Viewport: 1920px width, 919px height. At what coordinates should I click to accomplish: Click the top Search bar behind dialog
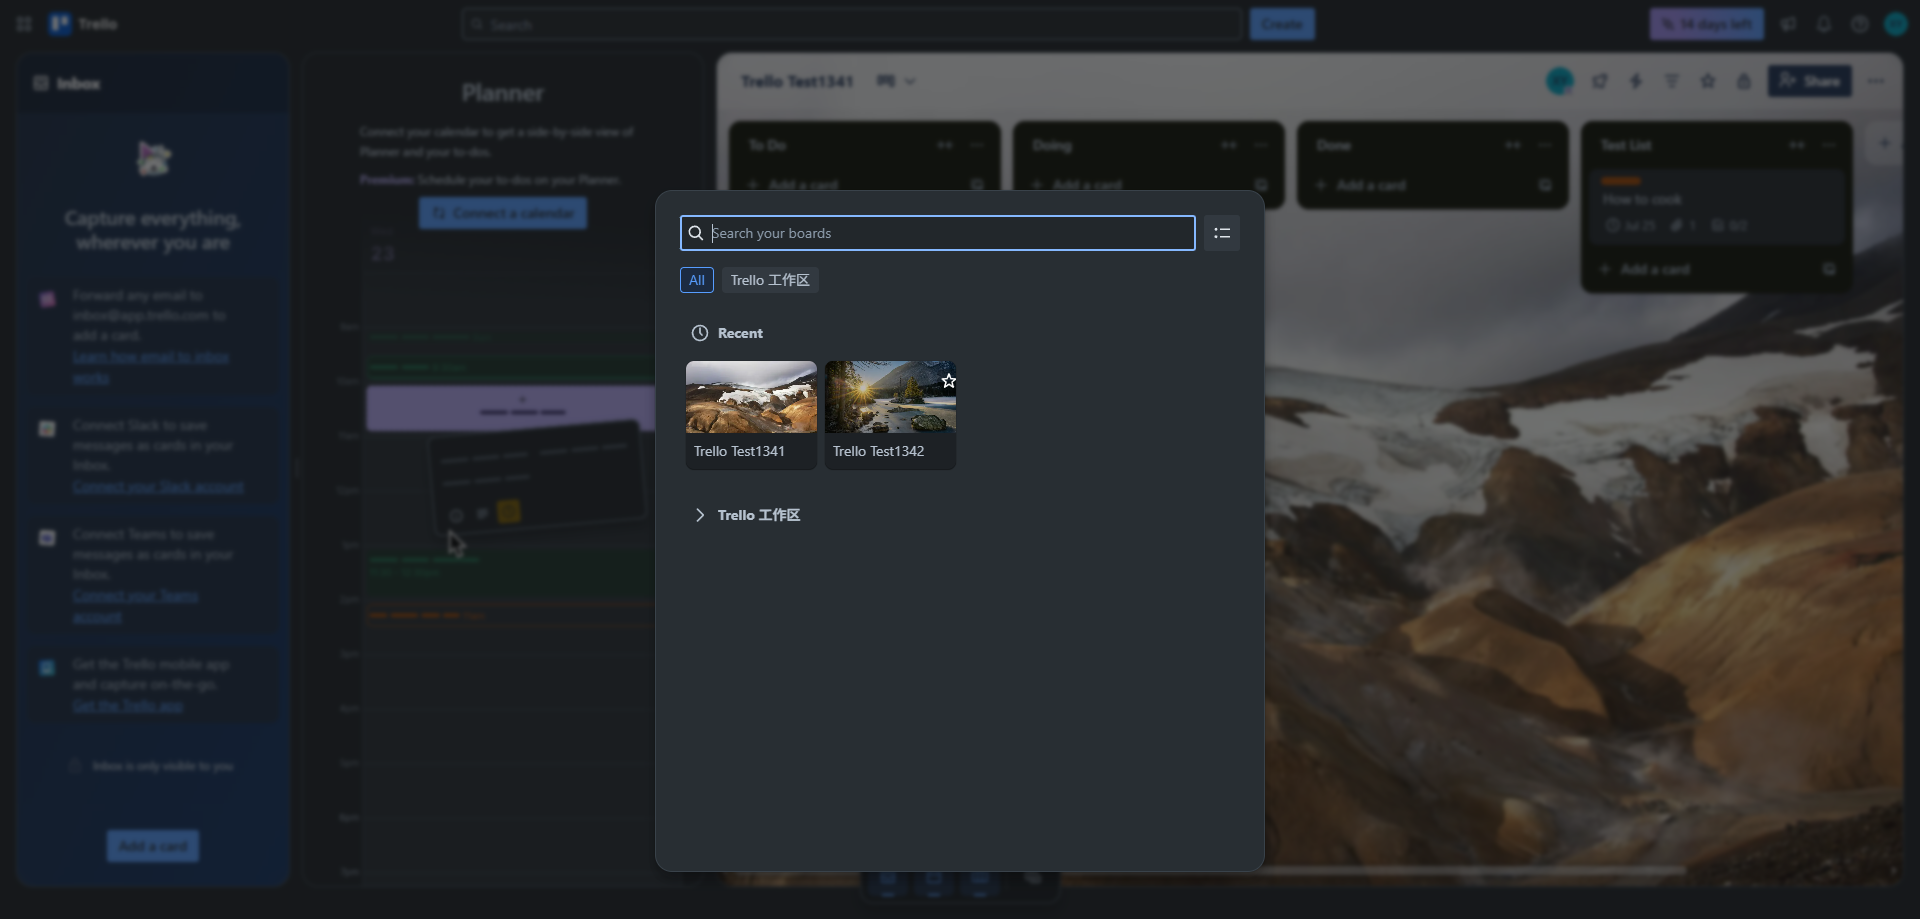(x=852, y=24)
